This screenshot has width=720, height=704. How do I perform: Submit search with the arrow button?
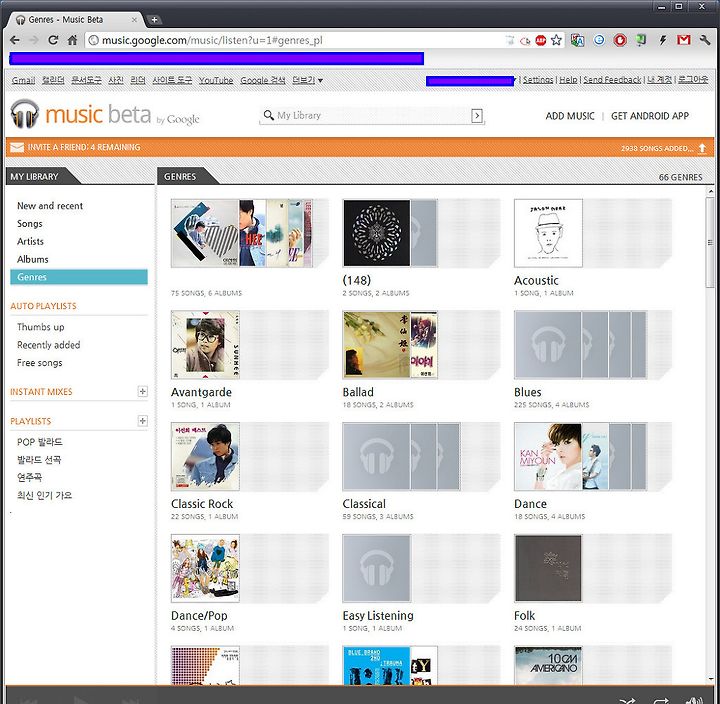tap(477, 116)
